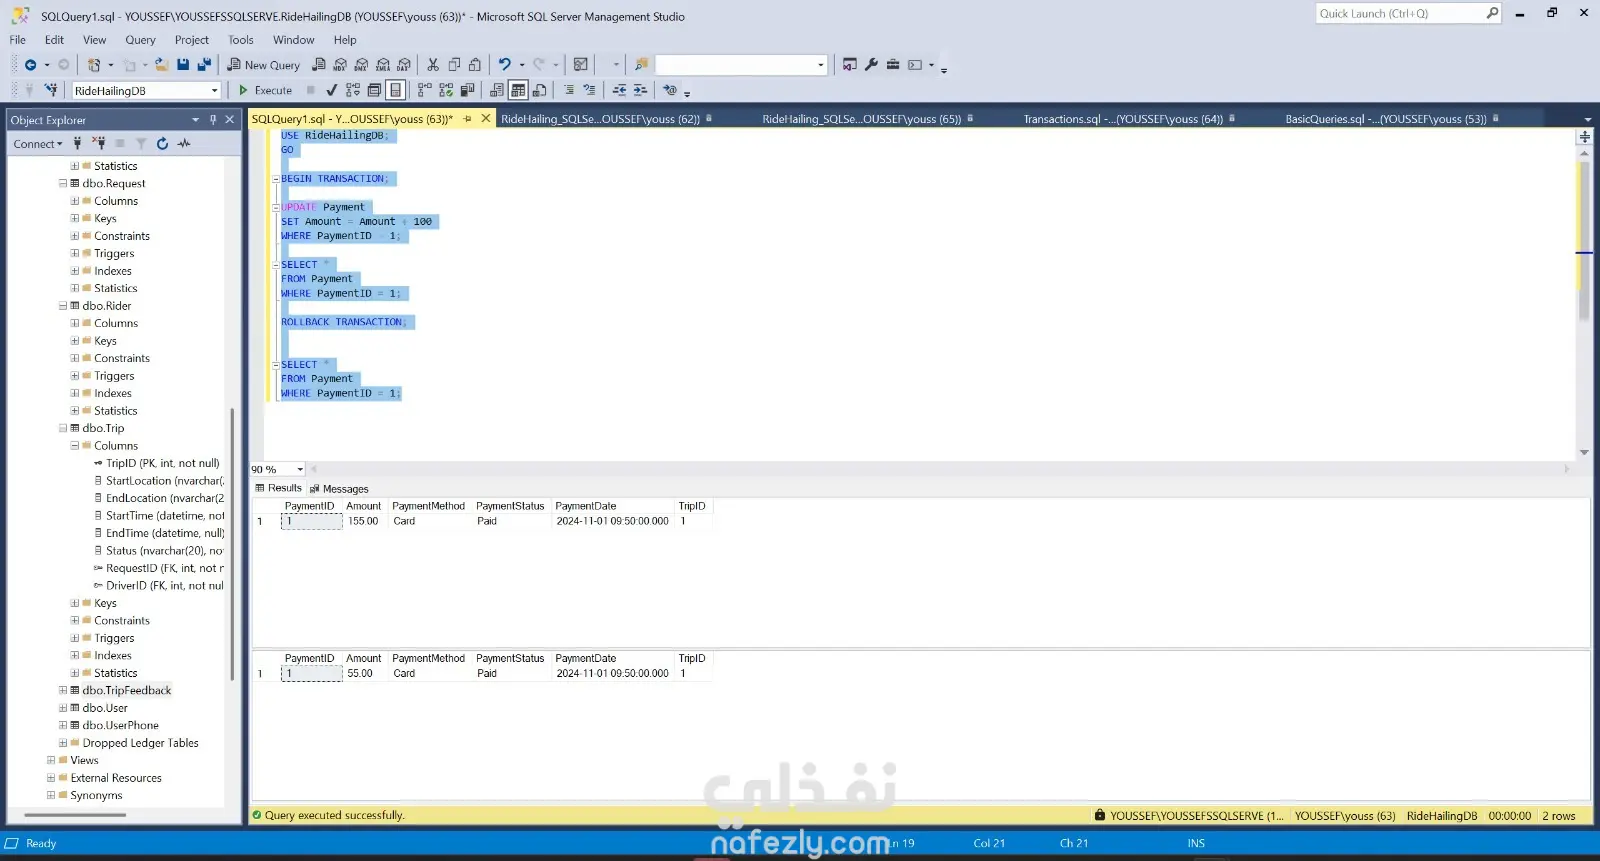The height and width of the screenshot is (861, 1600).
Task: Click the Change Connection icon
Action: tap(50, 90)
